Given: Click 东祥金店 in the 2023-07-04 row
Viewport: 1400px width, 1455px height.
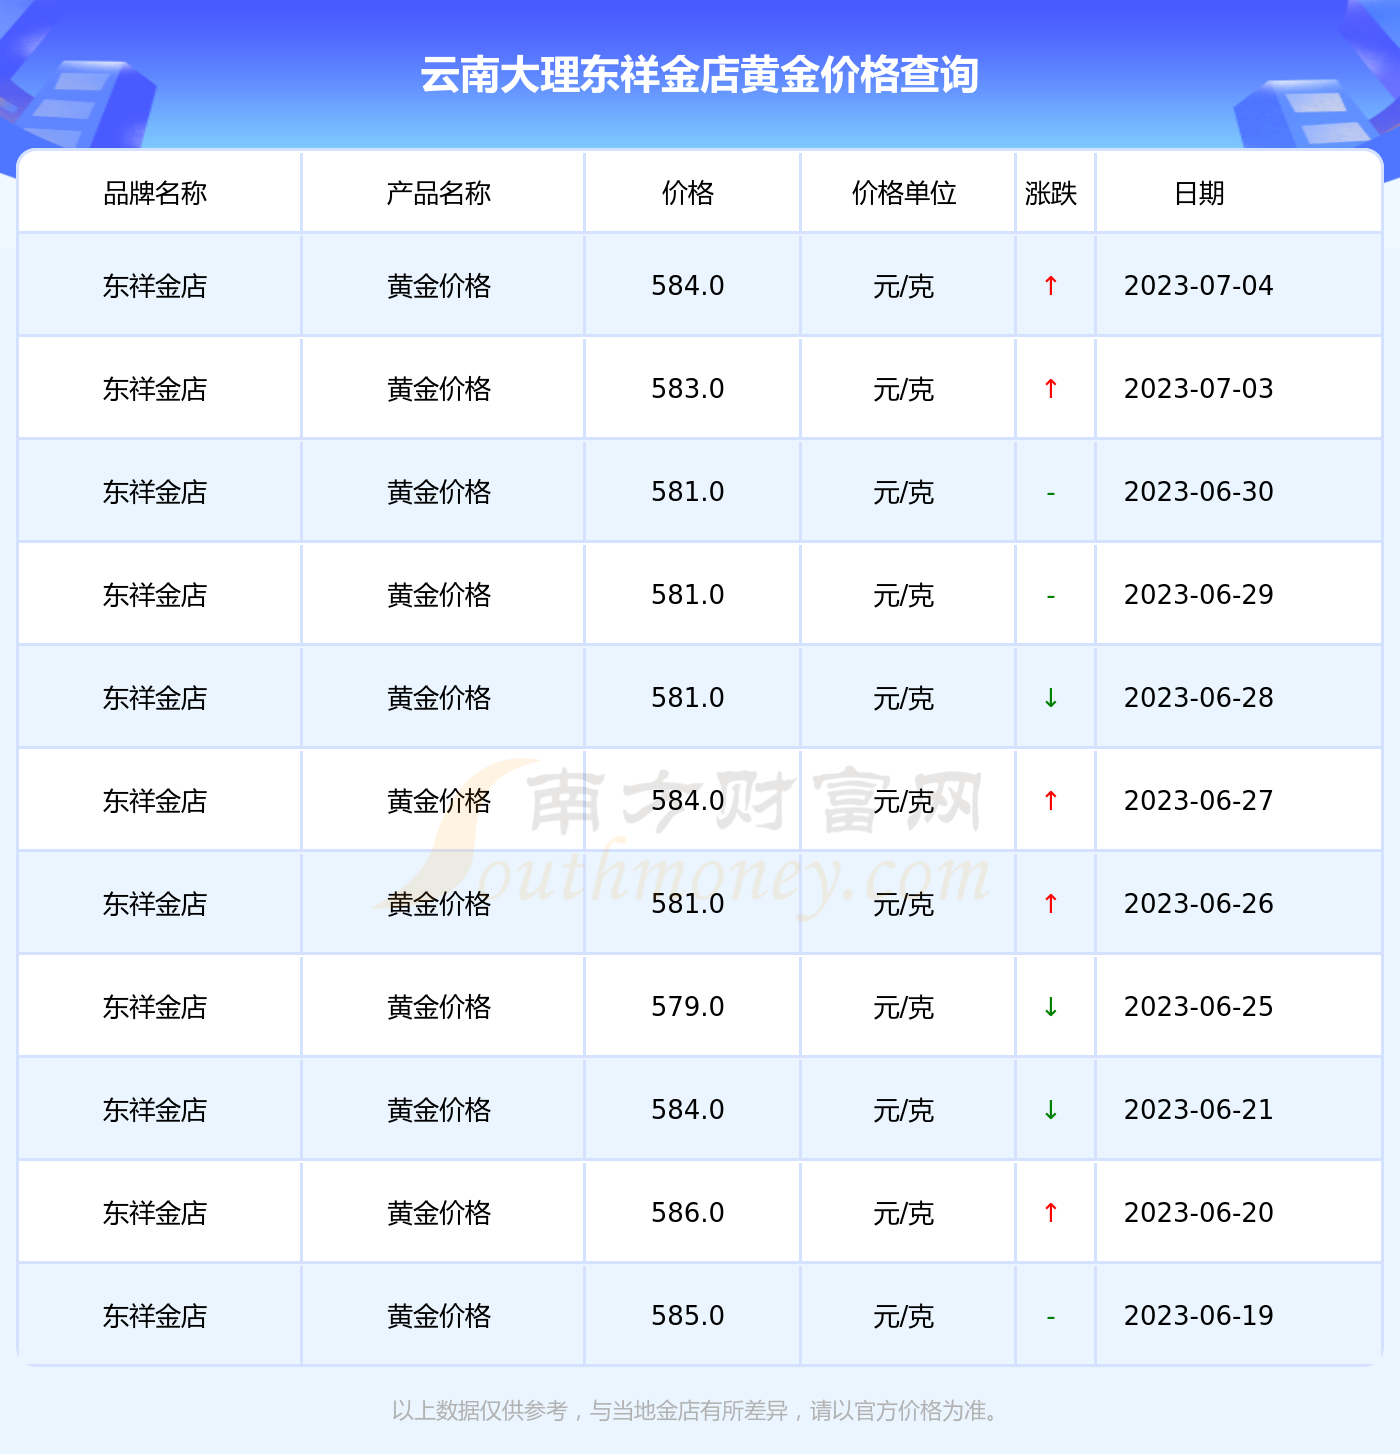Looking at the screenshot, I should [x=155, y=286].
